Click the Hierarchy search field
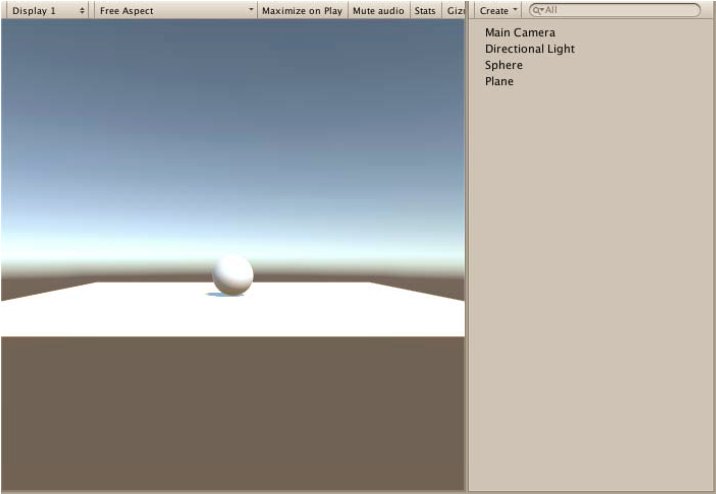The width and height of the screenshot is (716, 494). [615, 10]
